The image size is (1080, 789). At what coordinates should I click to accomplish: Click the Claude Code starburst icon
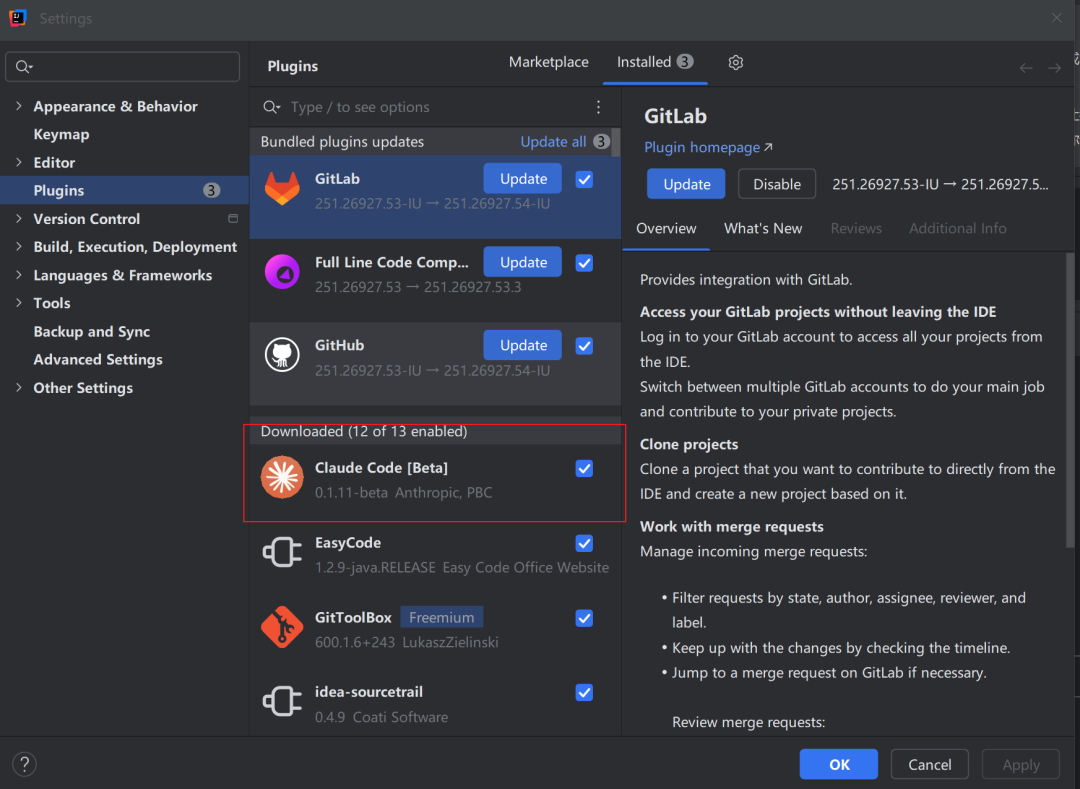282,477
